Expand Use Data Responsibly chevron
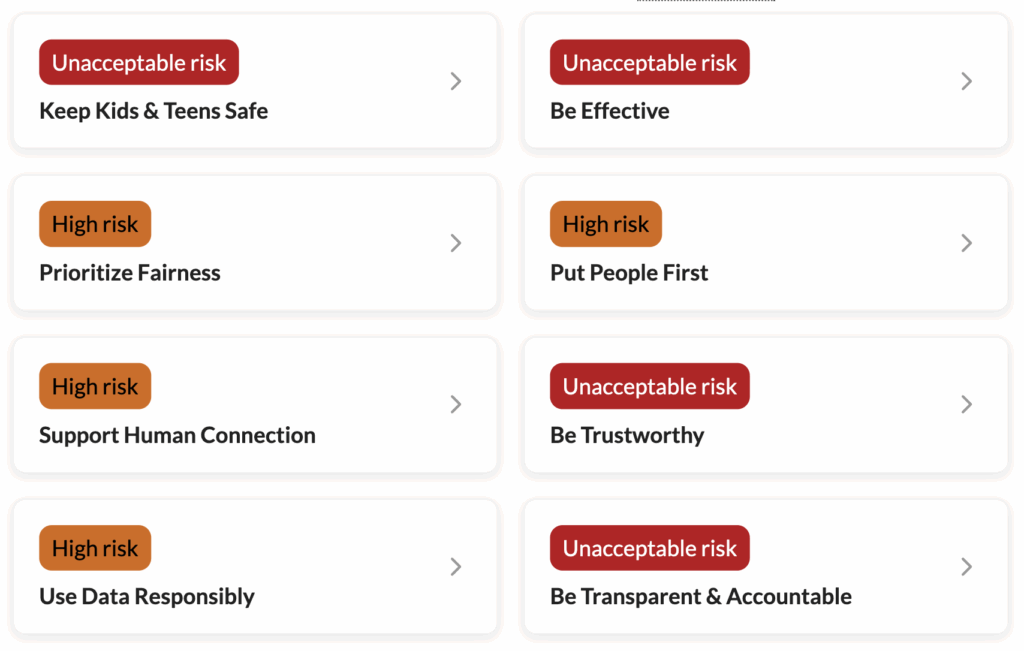Image resolution: width=1024 pixels, height=651 pixels. point(456,567)
